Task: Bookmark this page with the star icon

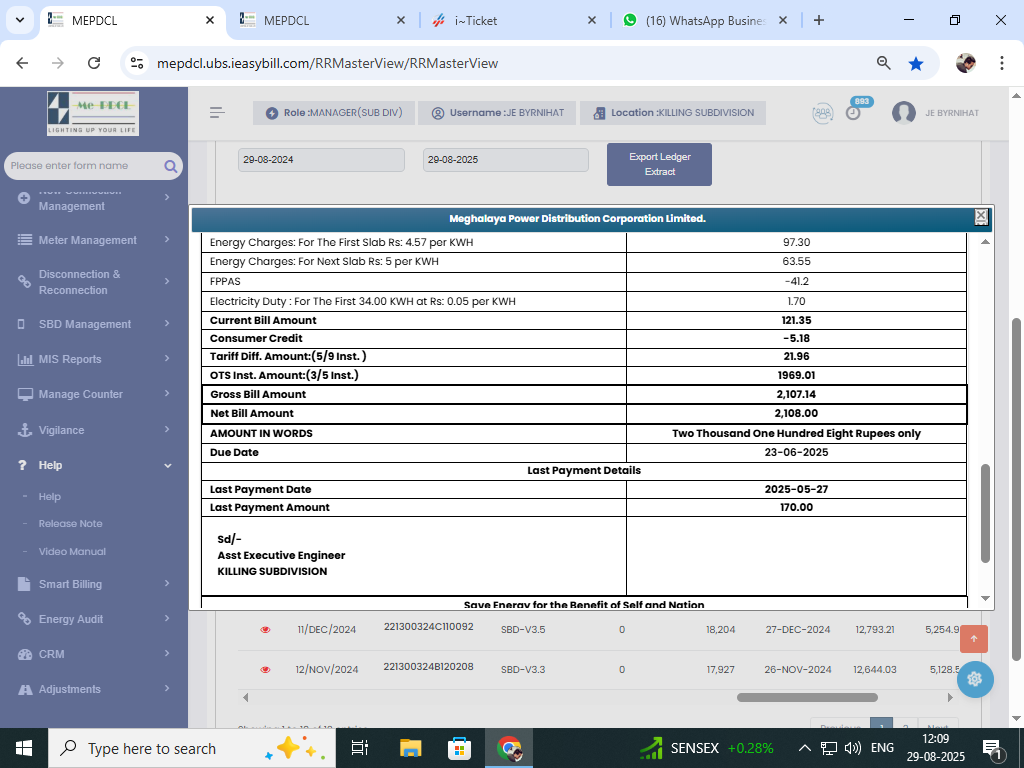Action: click(x=915, y=63)
